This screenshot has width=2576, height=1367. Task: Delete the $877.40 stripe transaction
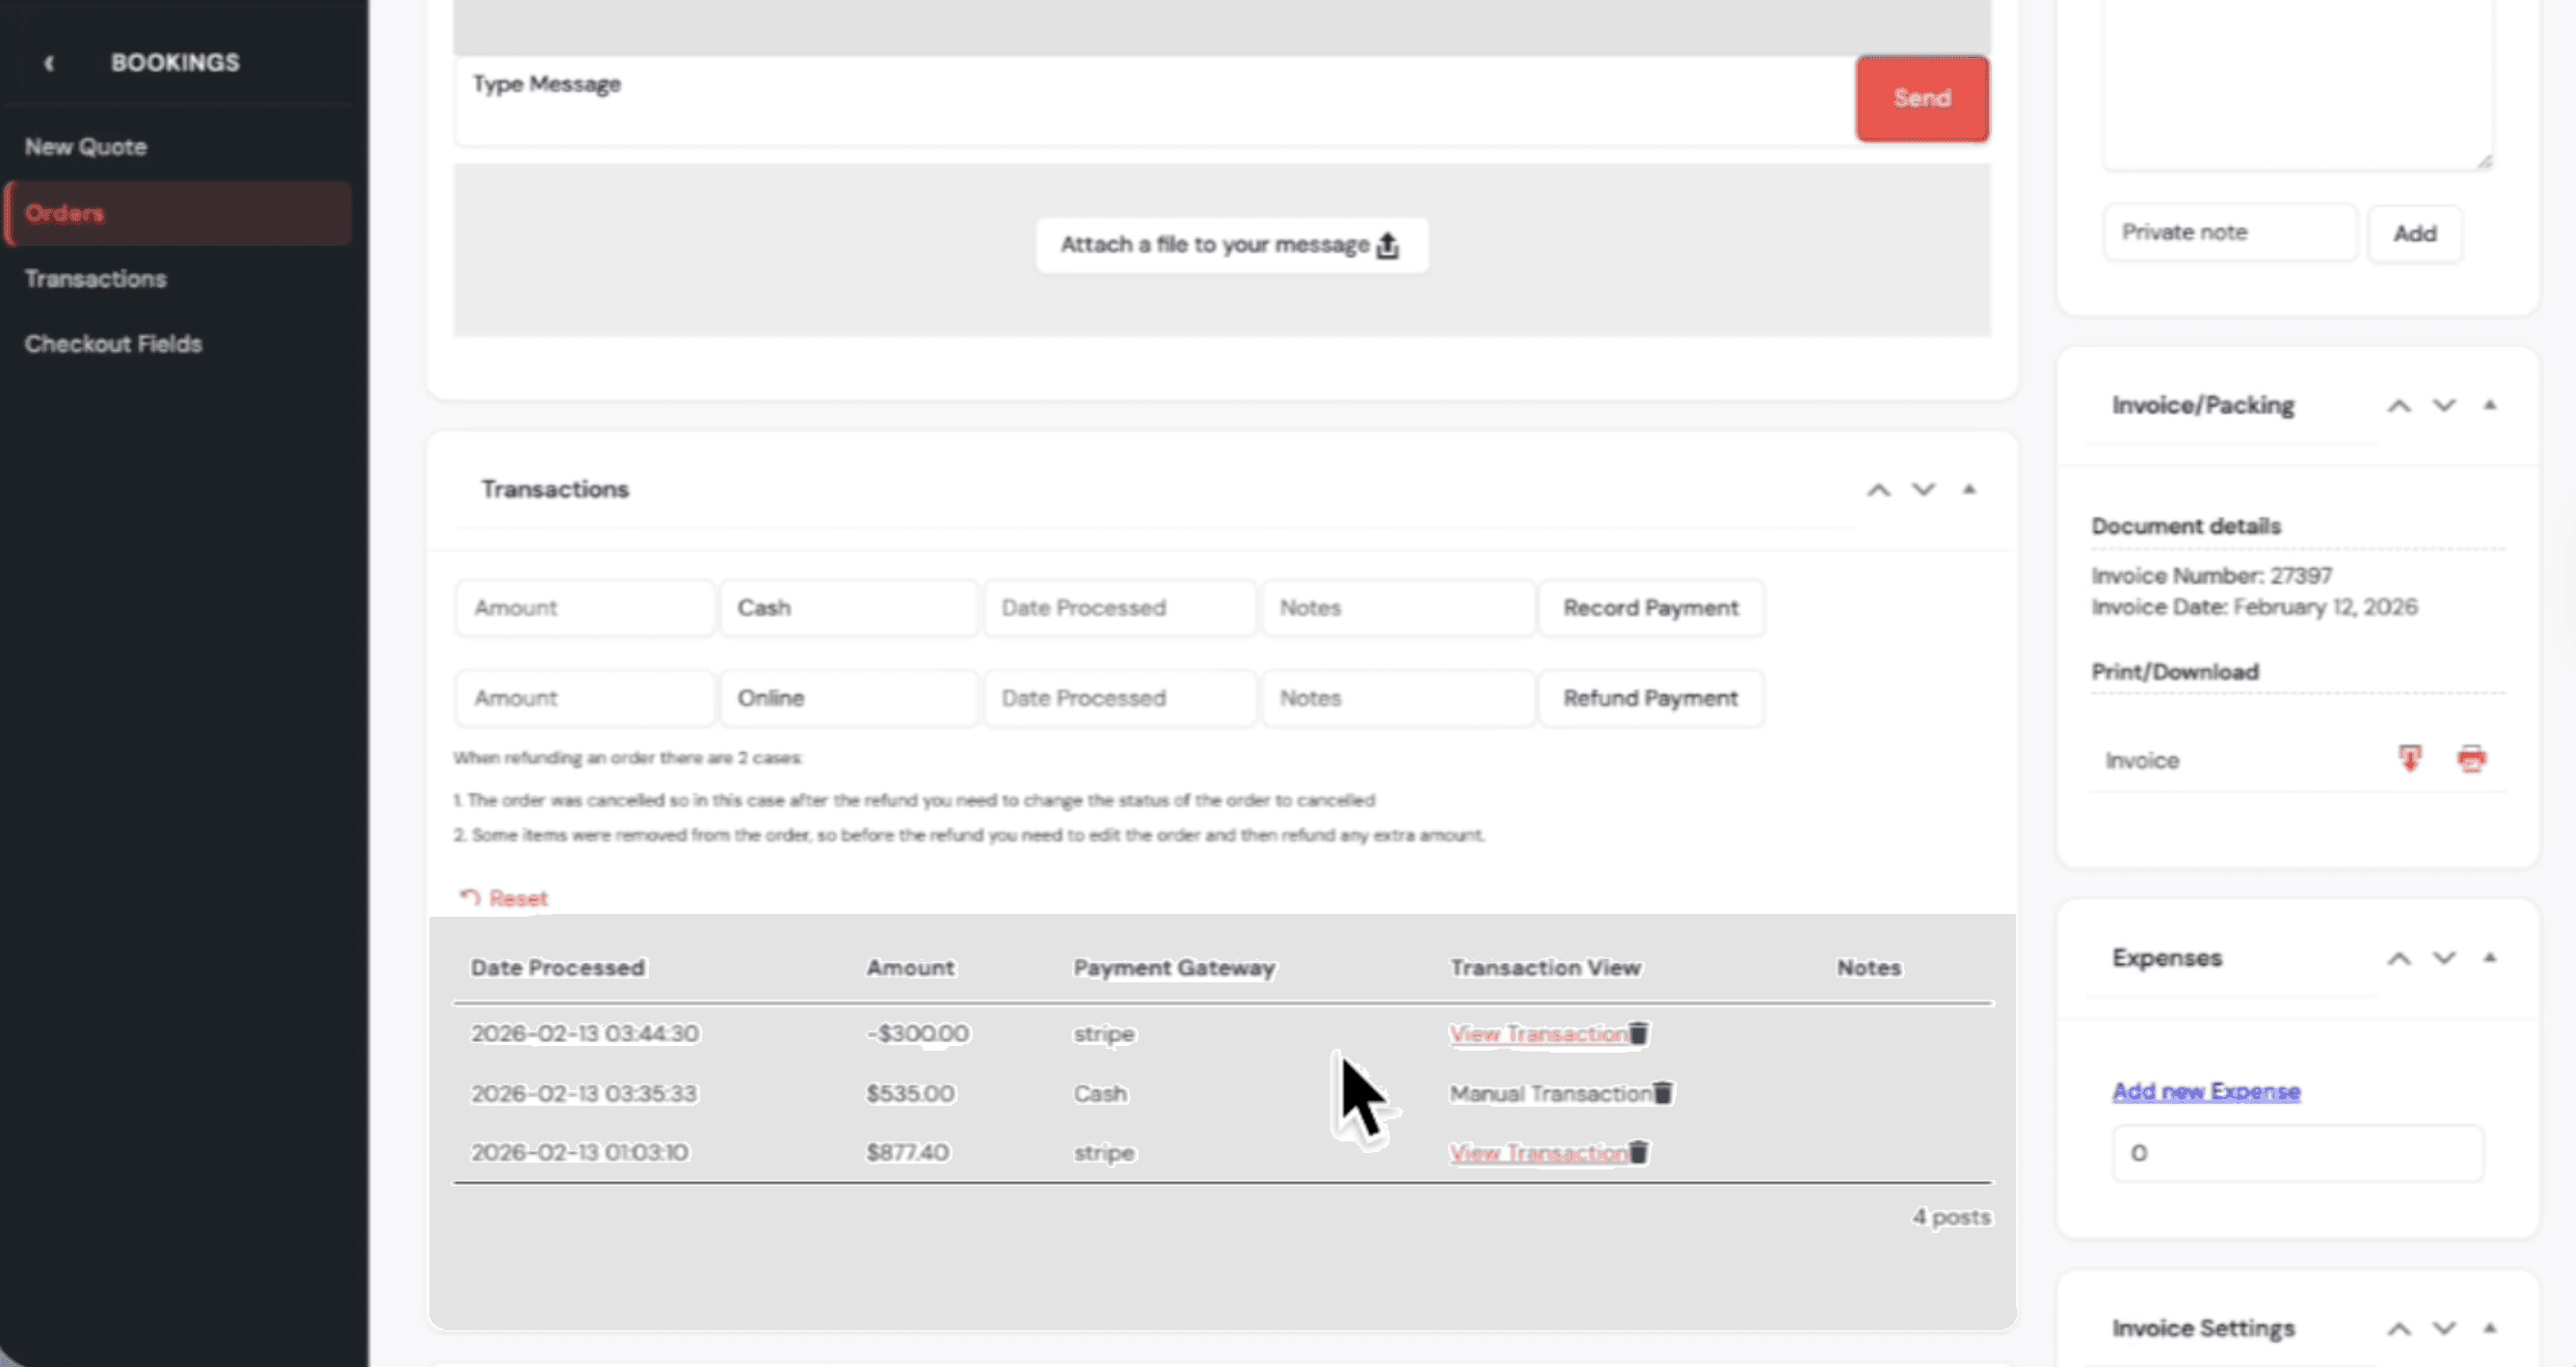[1638, 1152]
